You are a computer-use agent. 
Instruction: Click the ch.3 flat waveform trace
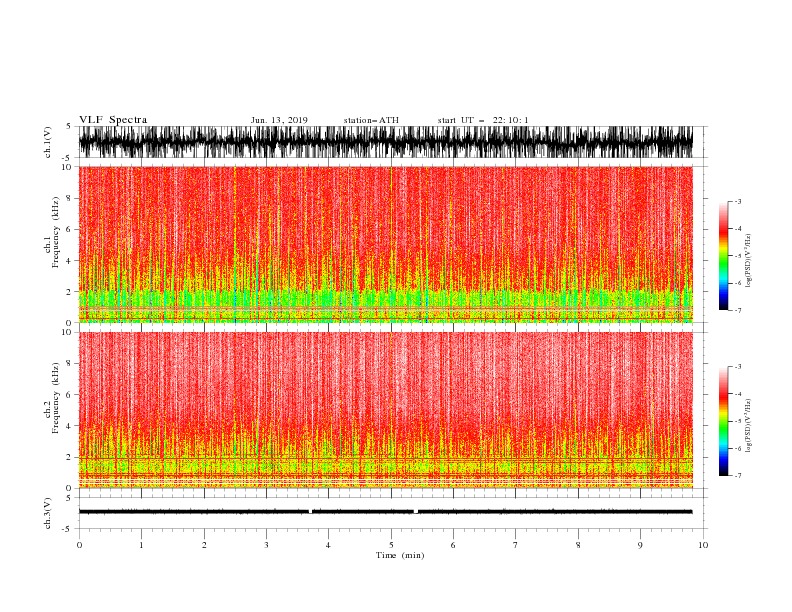click(385, 512)
